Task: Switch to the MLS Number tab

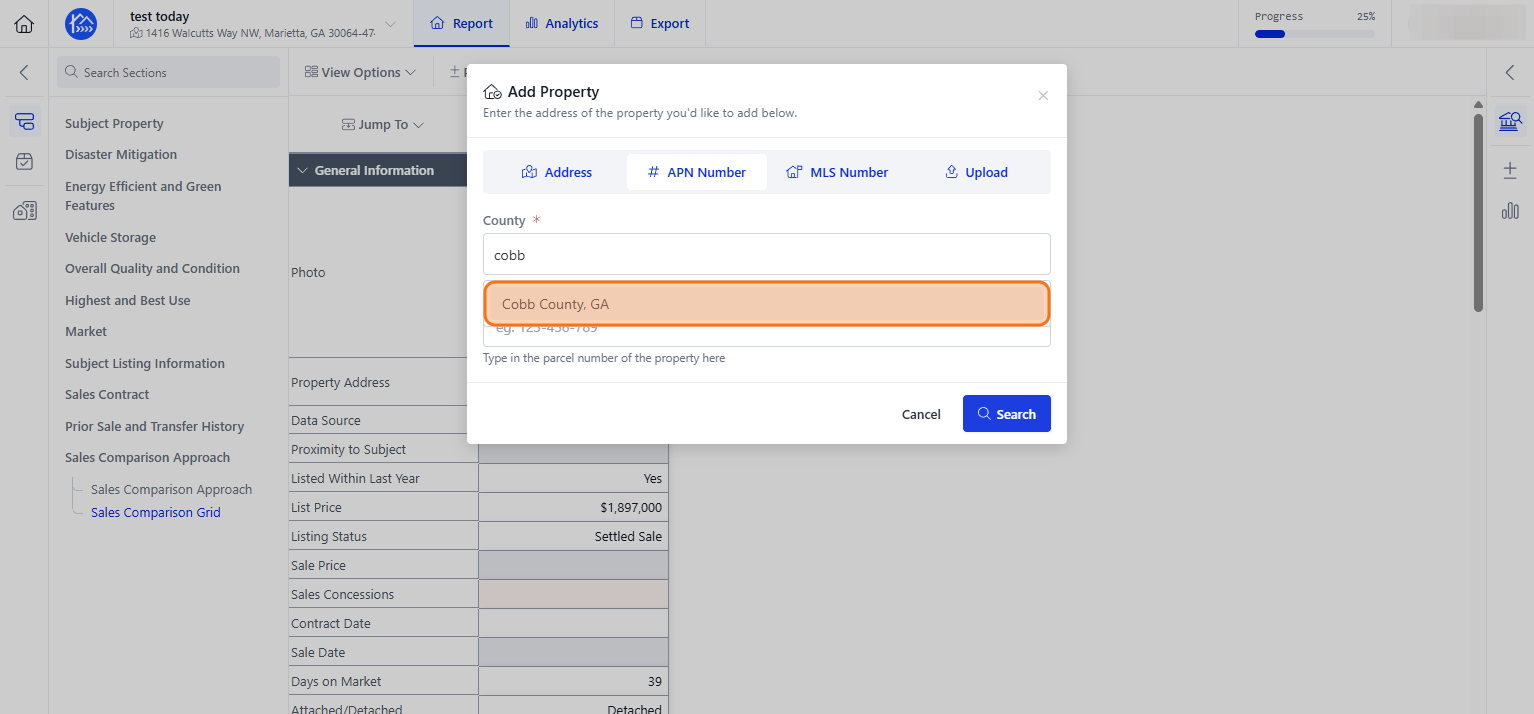Action: click(837, 172)
